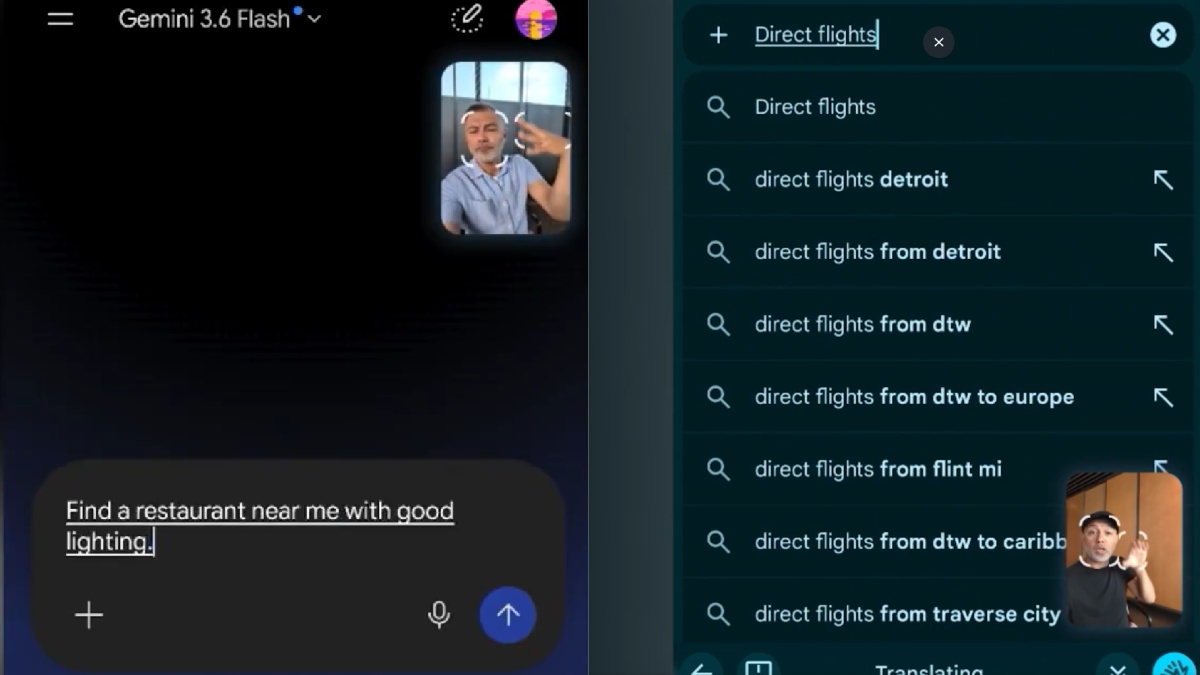The height and width of the screenshot is (675, 1200).
Task: Tap the video thumbnail of man in black cap
Action: click(x=1124, y=550)
